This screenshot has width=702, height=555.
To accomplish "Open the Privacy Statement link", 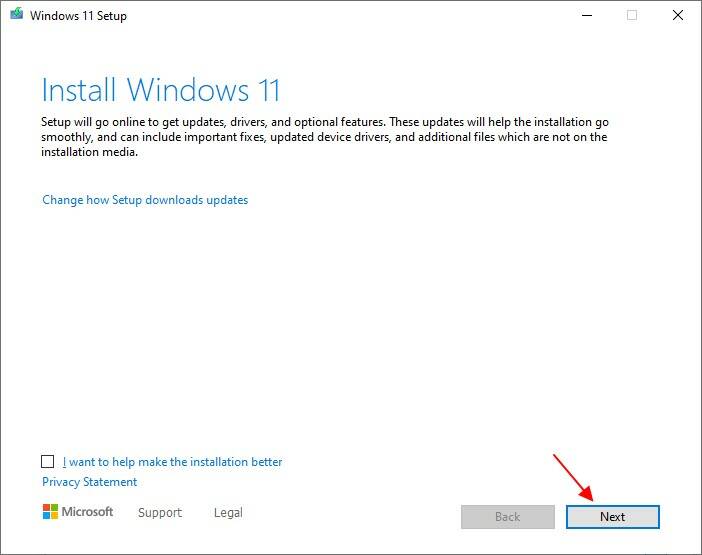I will click(x=90, y=482).
